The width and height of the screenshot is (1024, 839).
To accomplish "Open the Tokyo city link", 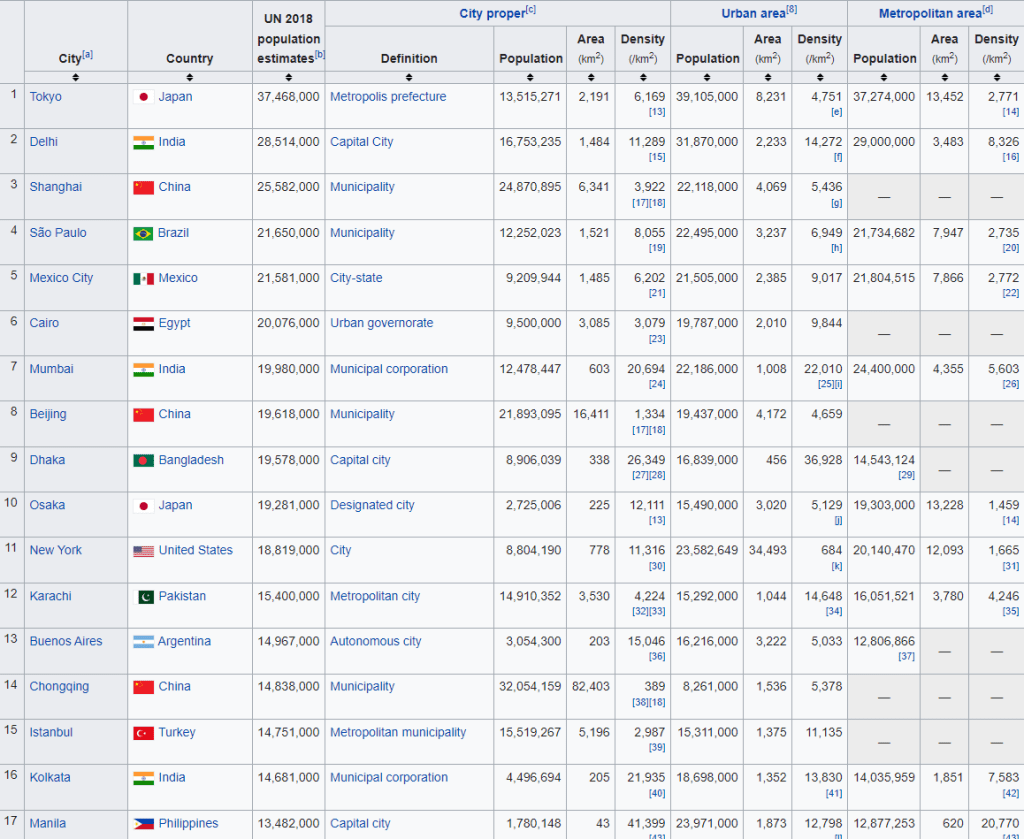I will pyautogui.click(x=45, y=97).
